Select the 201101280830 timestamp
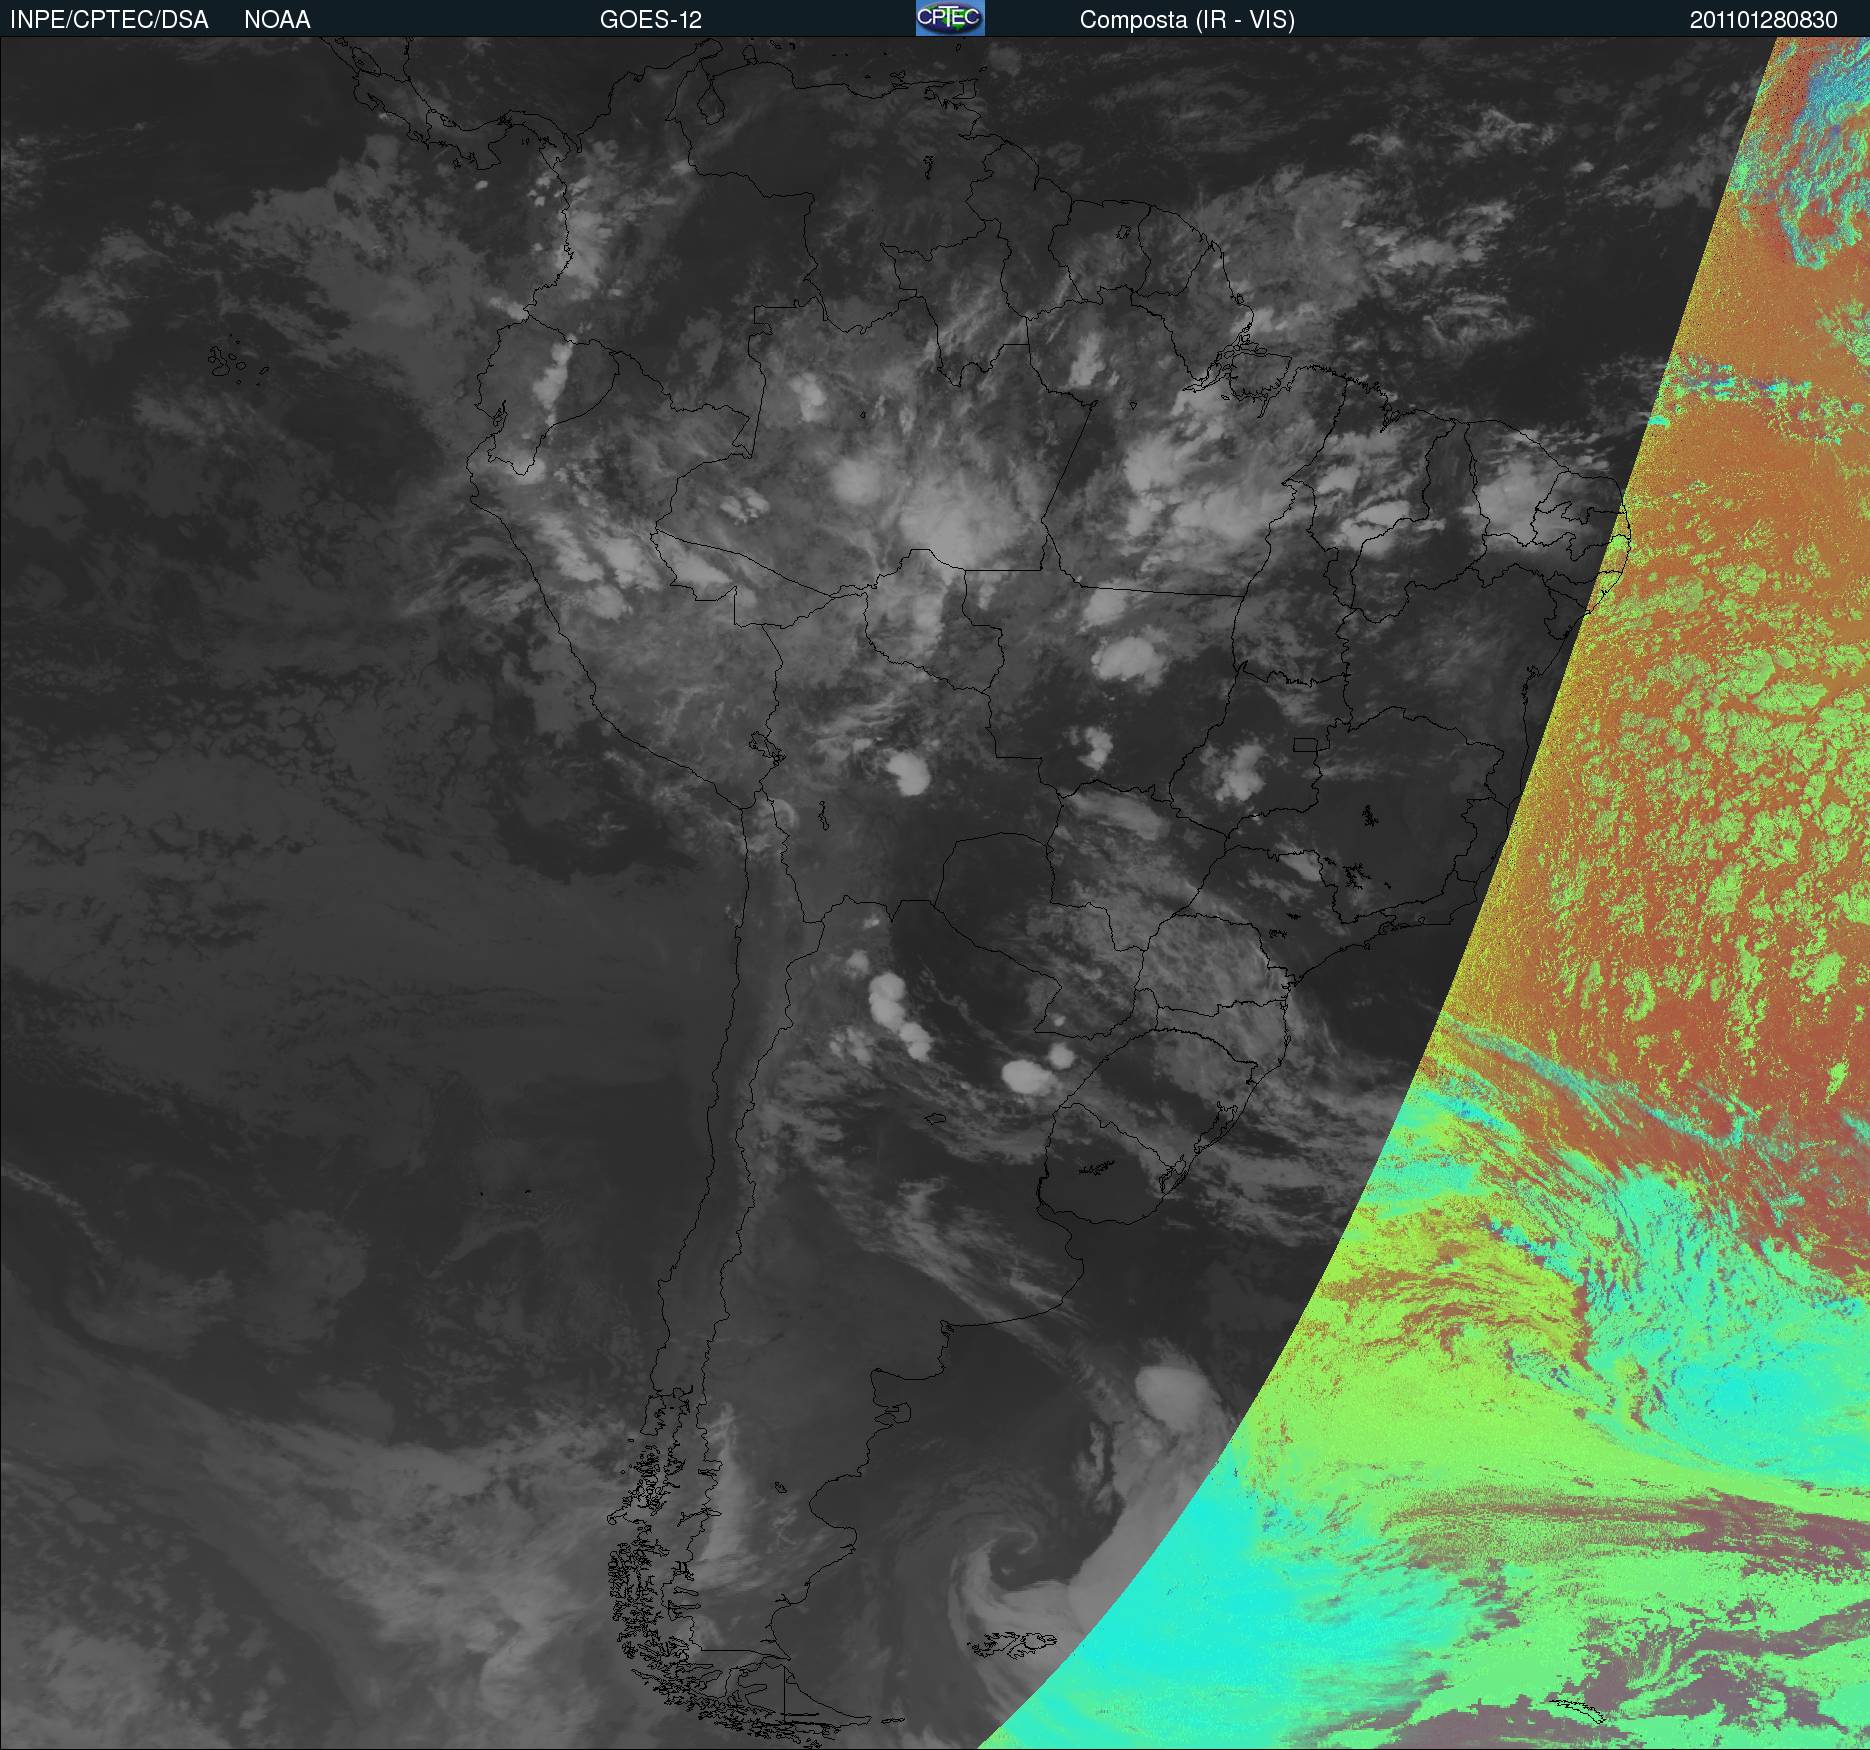Viewport: 1870px width, 1750px height. 1764,20
